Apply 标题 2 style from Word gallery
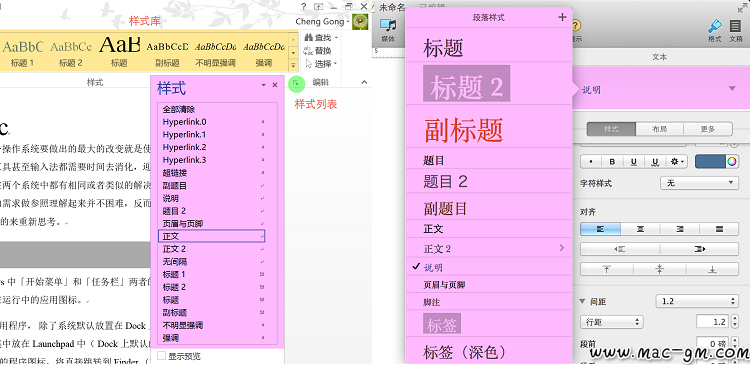Screen dimensions: 750x365 71,53
